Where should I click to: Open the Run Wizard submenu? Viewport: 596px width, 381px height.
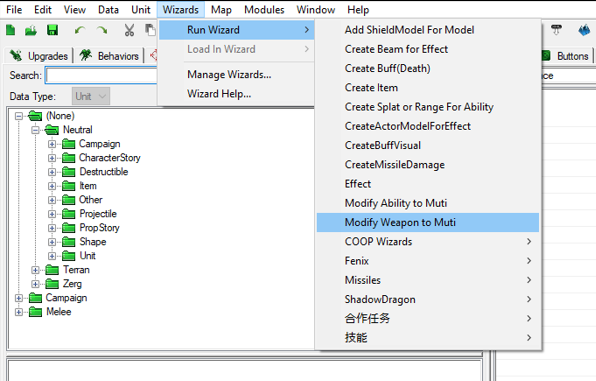pos(236,30)
